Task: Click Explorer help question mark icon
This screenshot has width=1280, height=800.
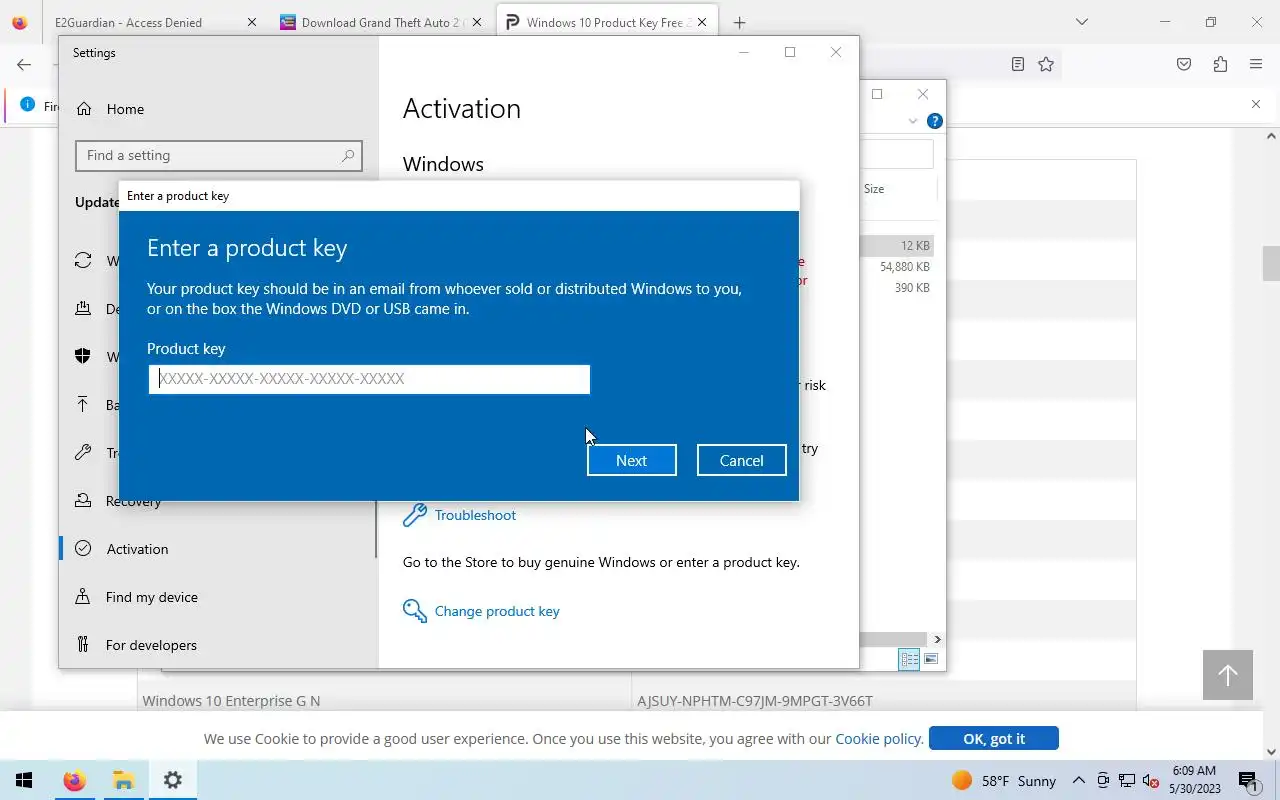Action: [935, 121]
